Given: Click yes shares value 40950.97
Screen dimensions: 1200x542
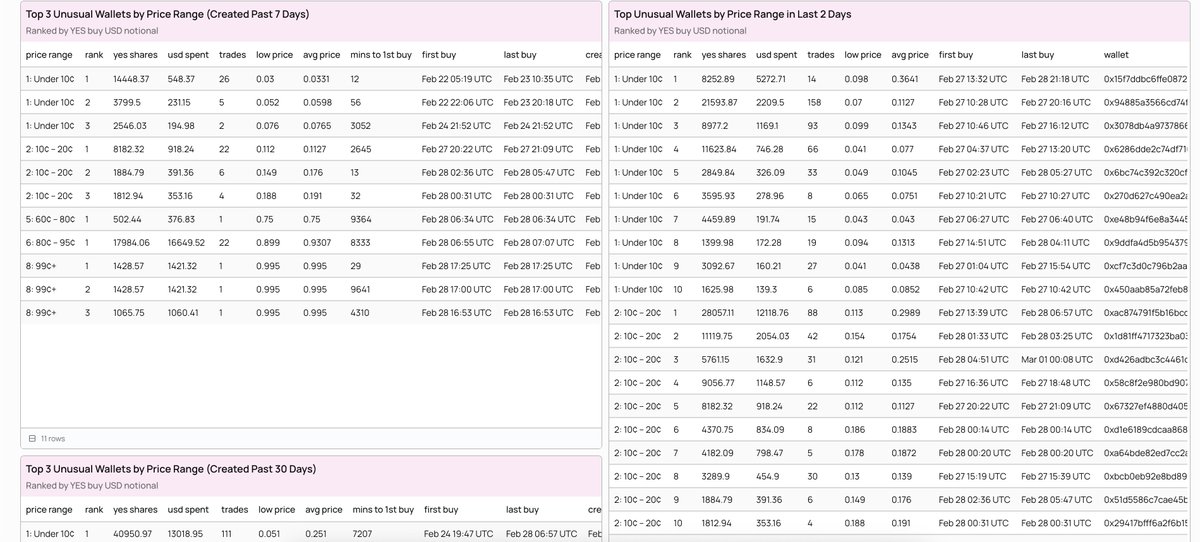Looking at the screenshot, I should (x=133, y=534).
